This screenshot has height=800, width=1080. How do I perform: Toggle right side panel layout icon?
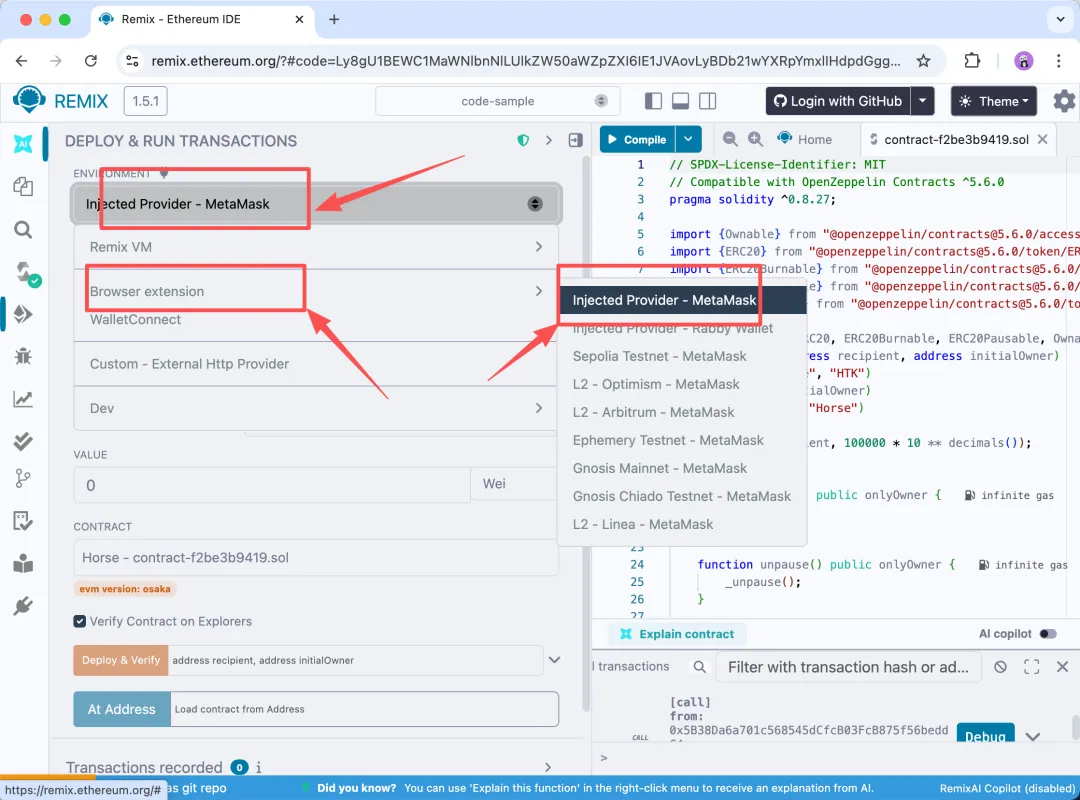pyautogui.click(x=707, y=101)
